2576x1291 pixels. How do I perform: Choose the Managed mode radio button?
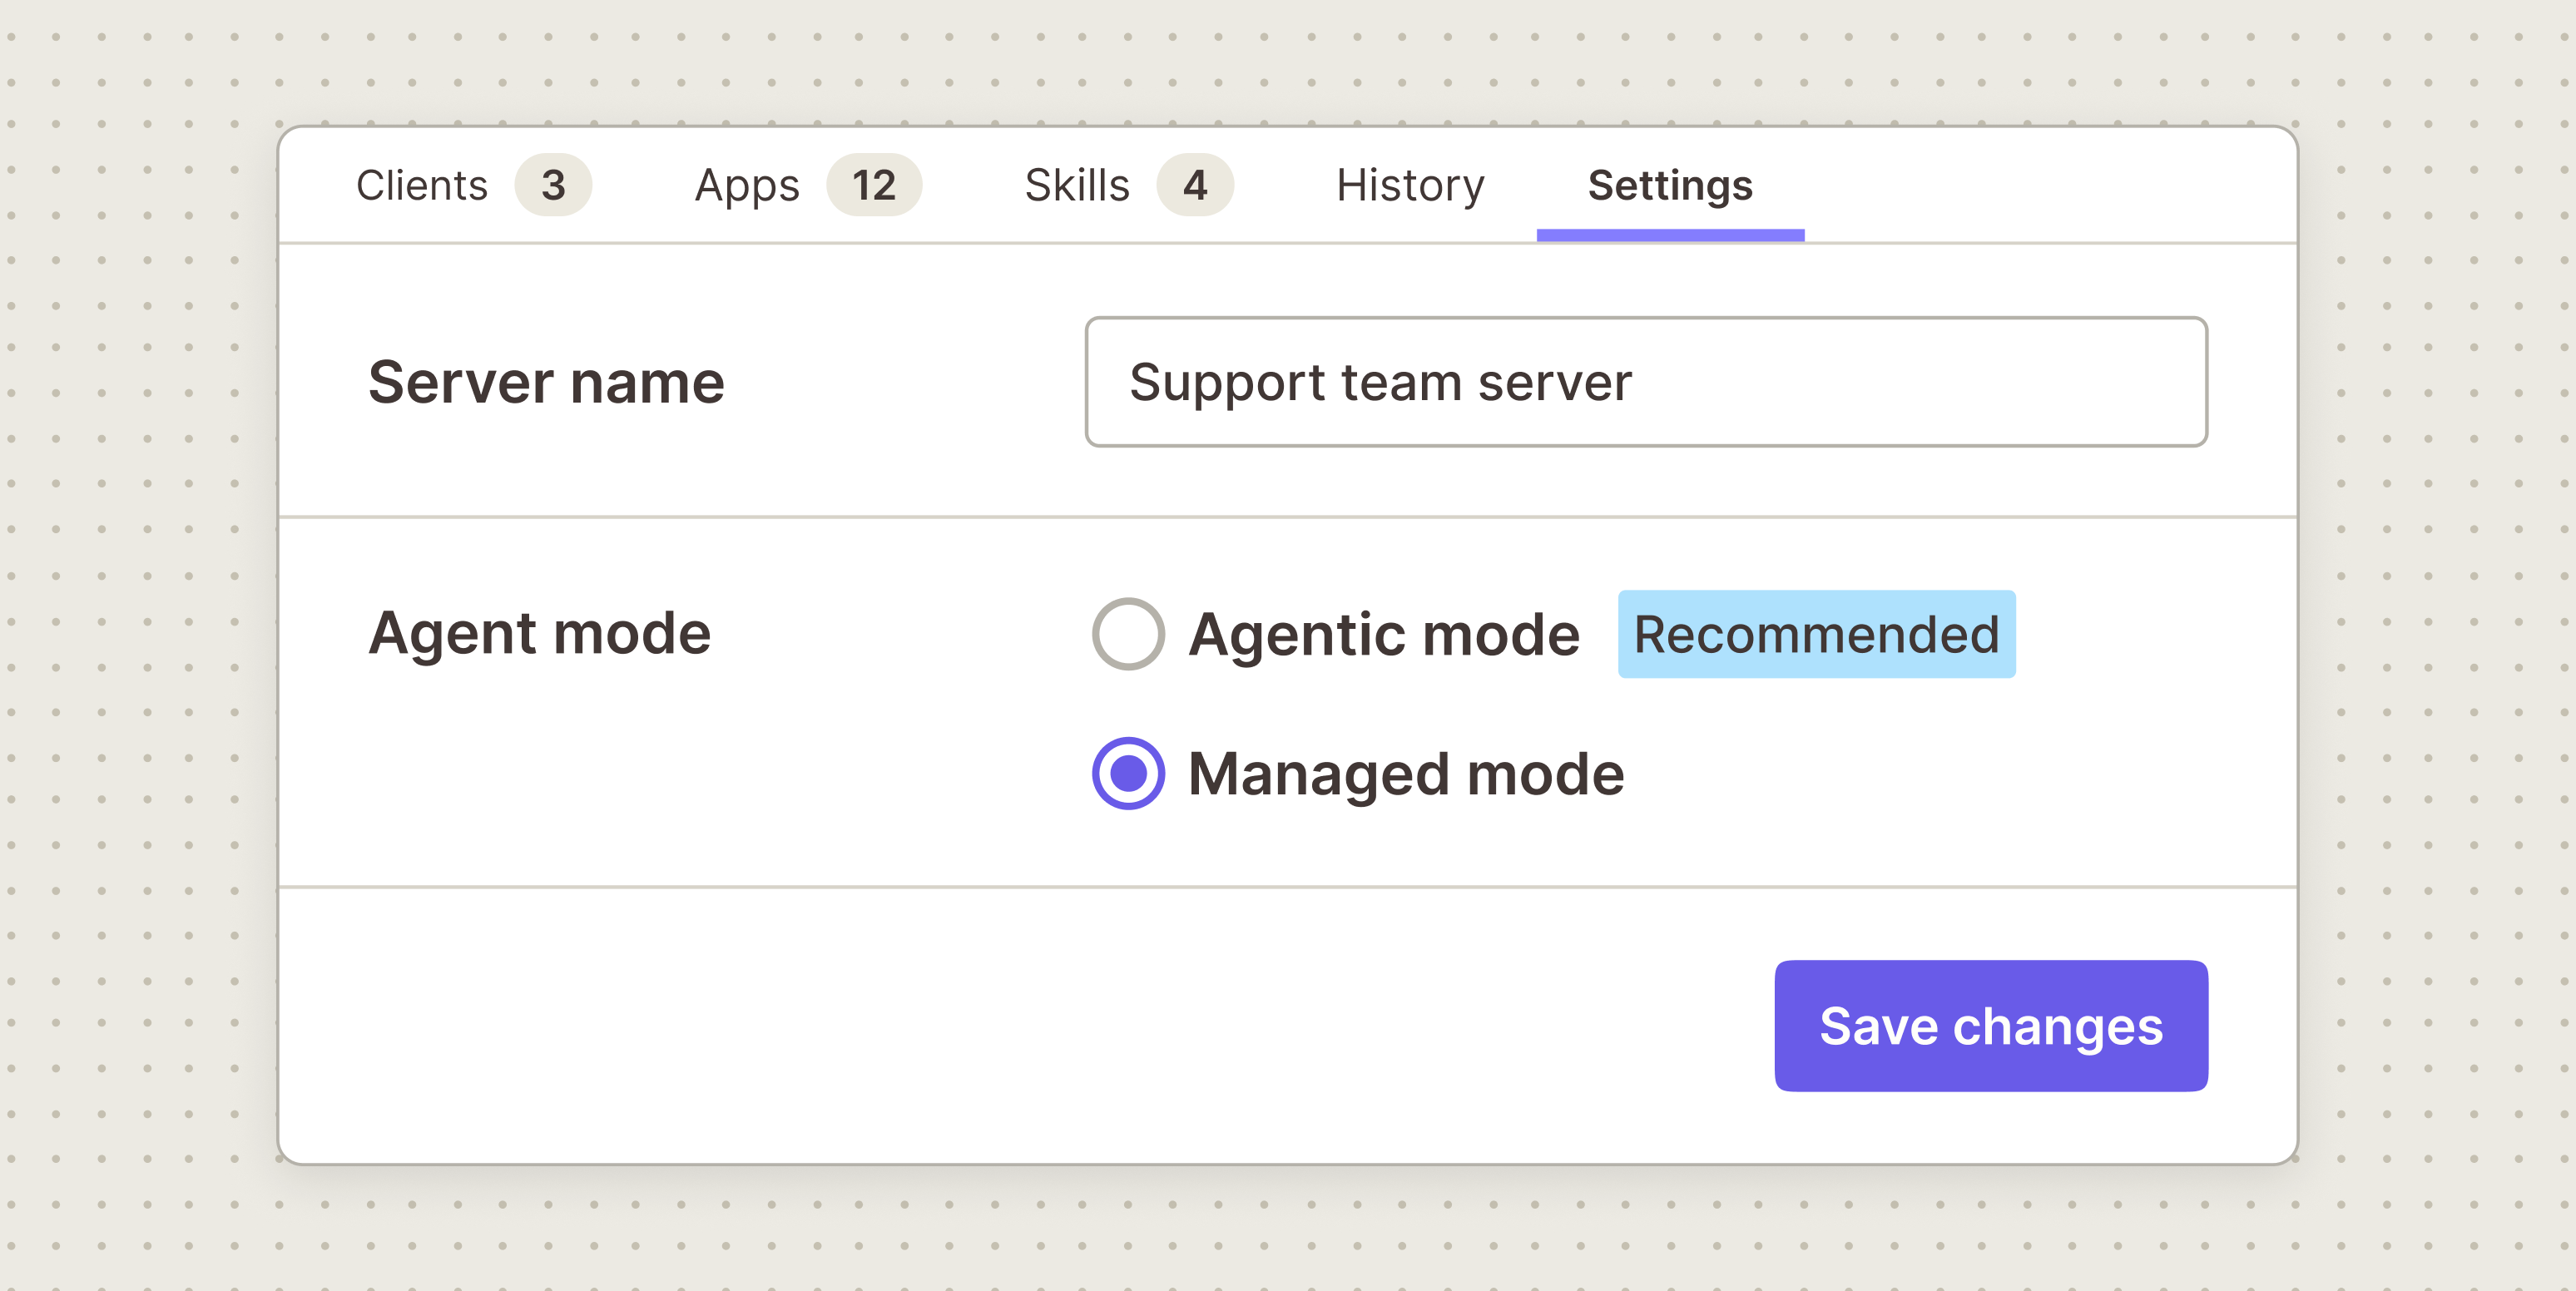(x=1128, y=774)
